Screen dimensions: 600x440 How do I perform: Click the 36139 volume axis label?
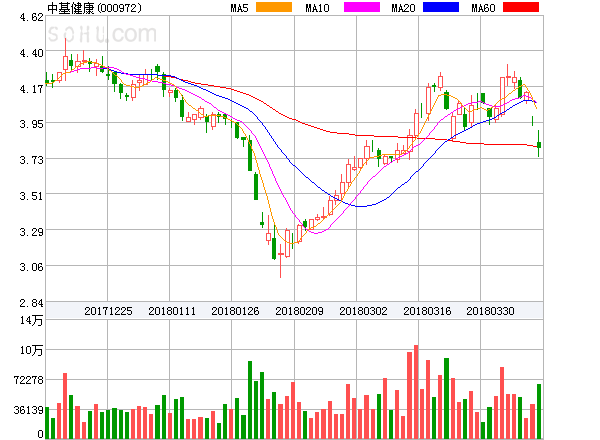pyautogui.click(x=29, y=410)
